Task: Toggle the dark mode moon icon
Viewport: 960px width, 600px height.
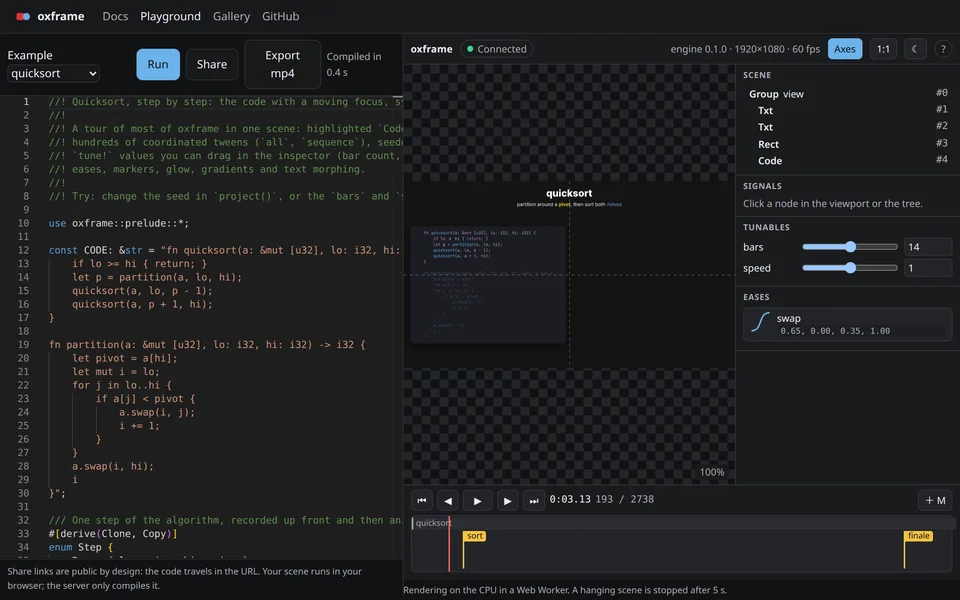Action: tap(915, 49)
